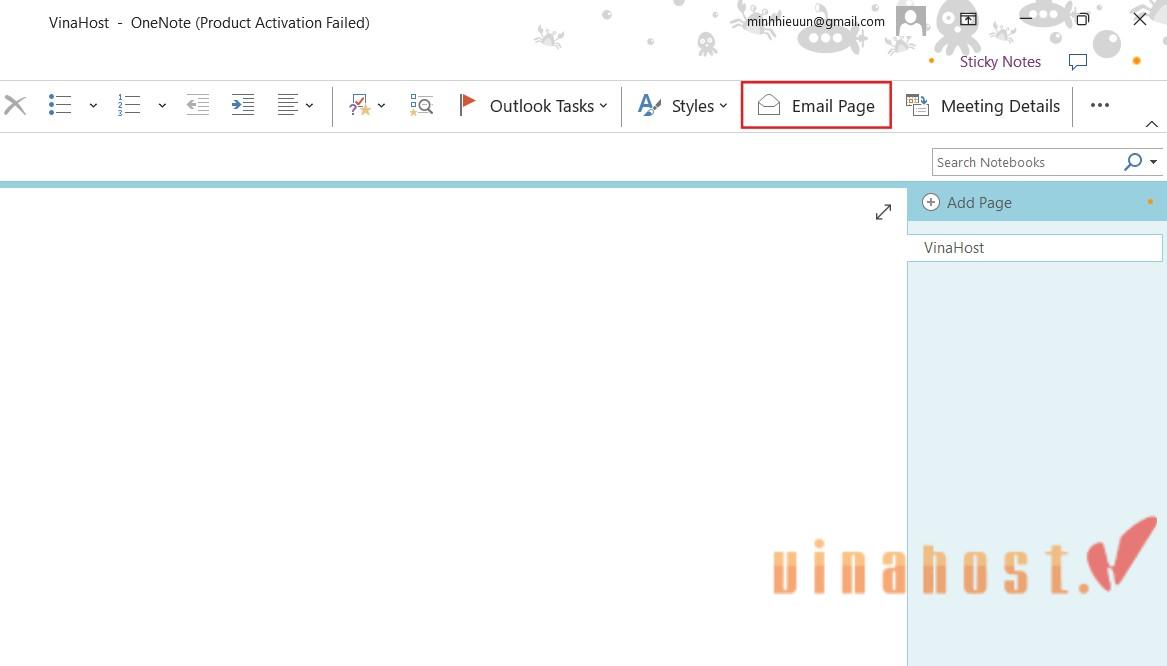Open ribbon display options icon in title bar
The height and width of the screenshot is (666, 1167).
(968, 19)
